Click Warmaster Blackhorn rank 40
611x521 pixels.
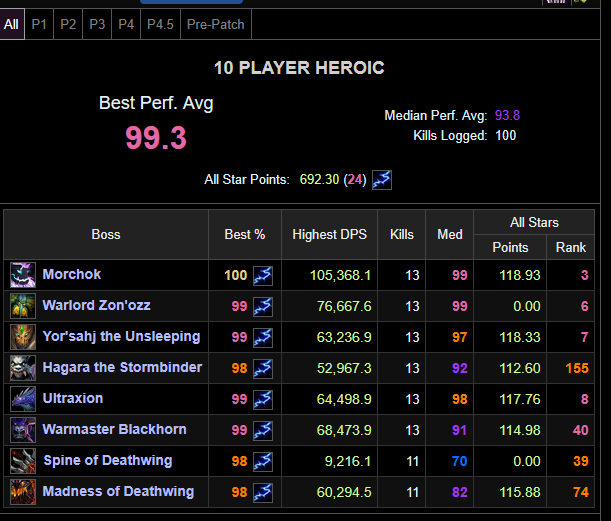(581, 430)
